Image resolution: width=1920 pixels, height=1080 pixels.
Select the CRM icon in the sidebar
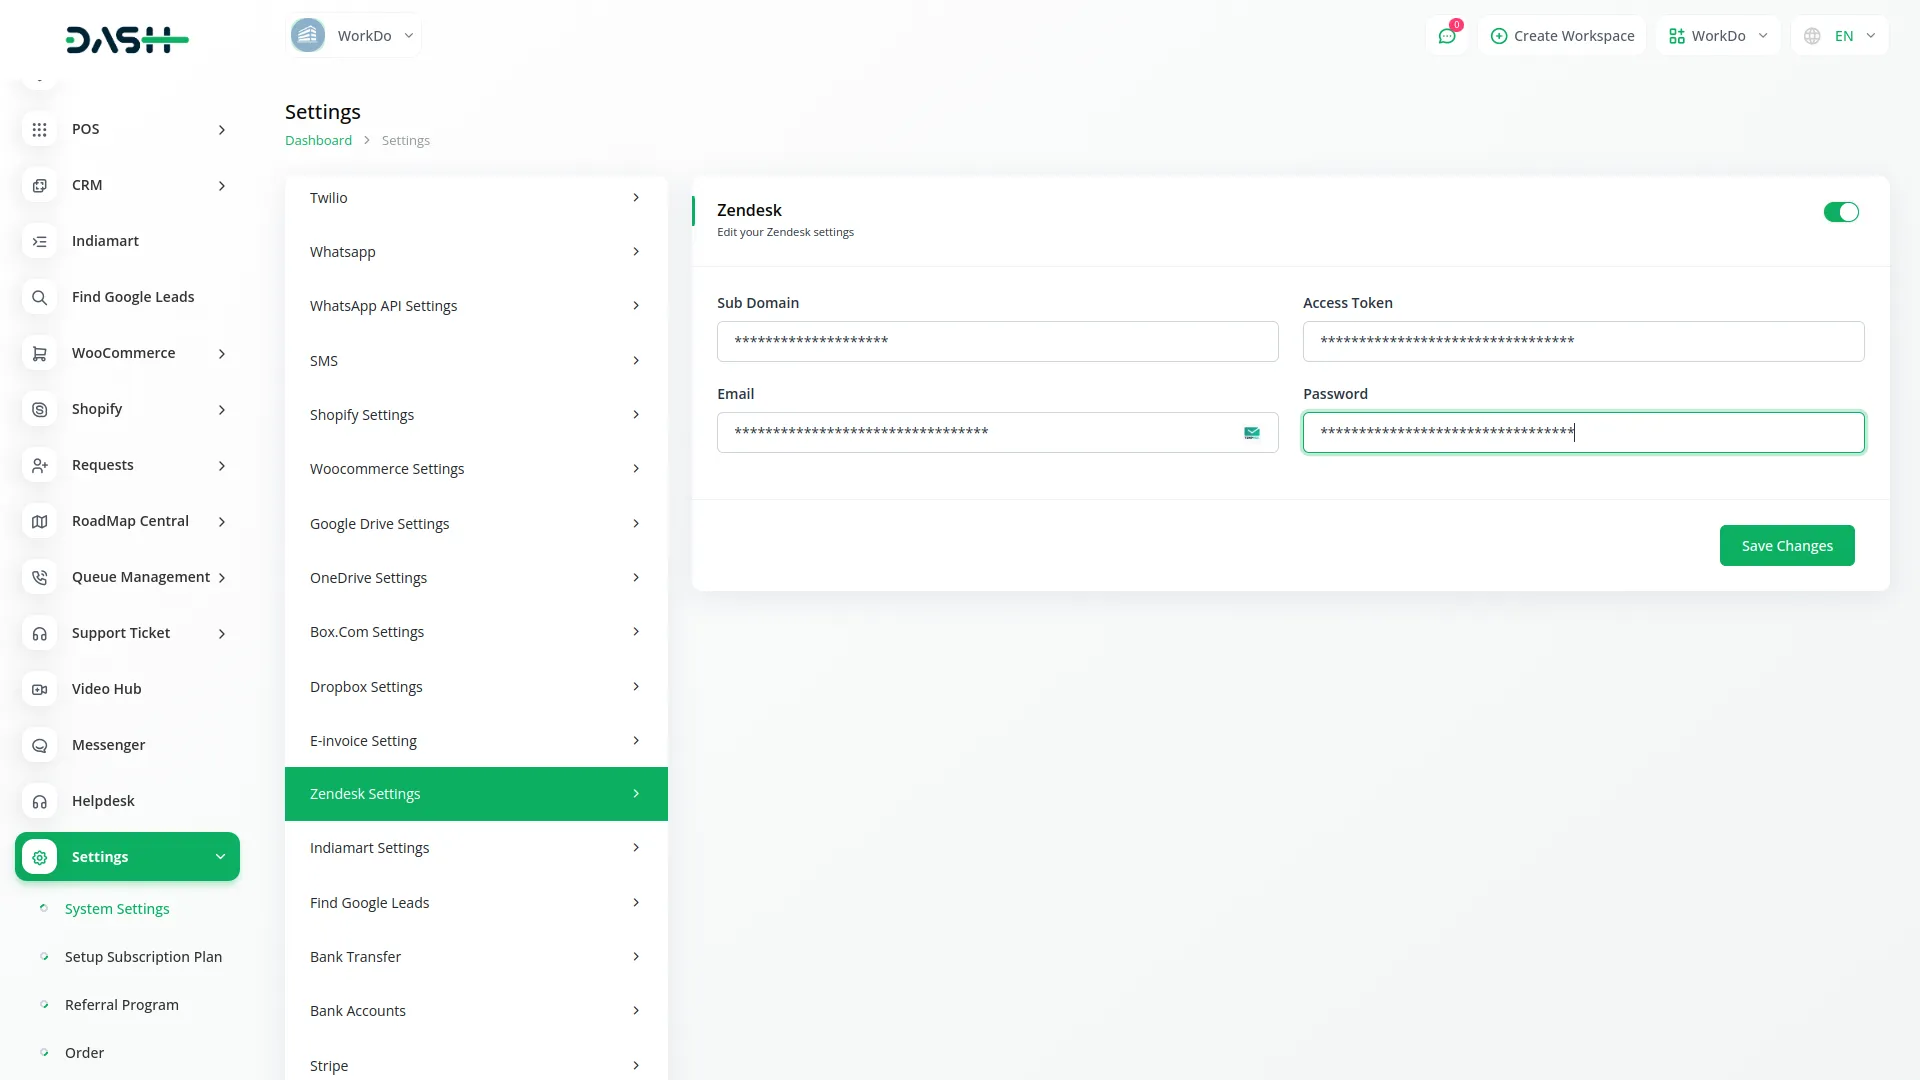[x=39, y=185]
